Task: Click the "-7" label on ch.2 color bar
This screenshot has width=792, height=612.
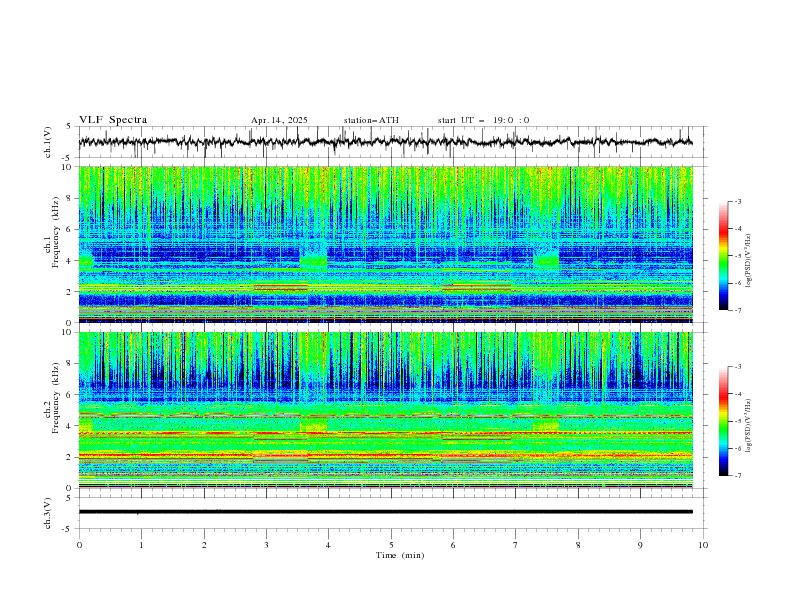Action: point(738,476)
